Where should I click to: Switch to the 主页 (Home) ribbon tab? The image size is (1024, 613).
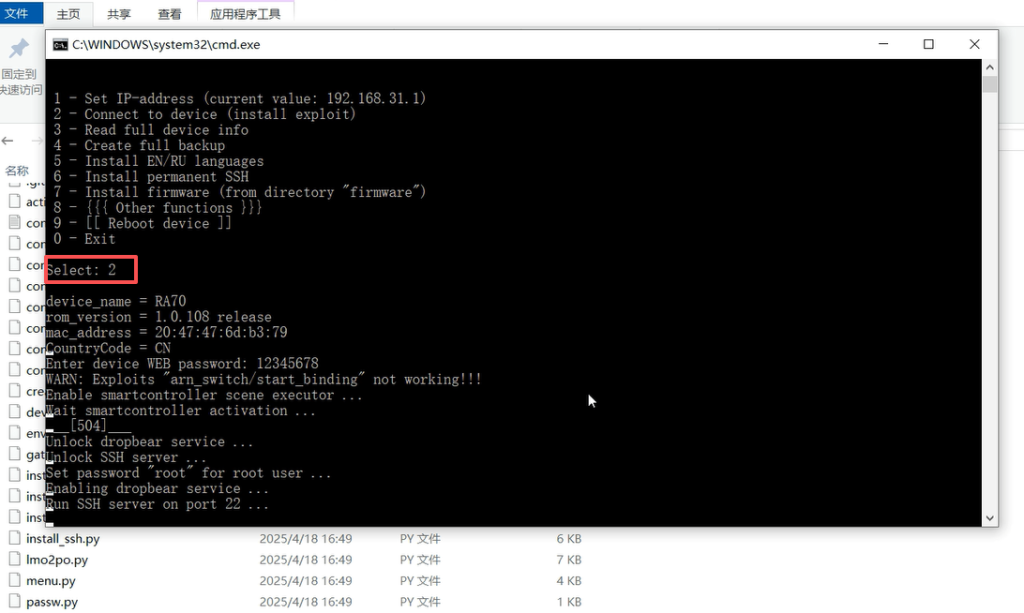pos(68,15)
